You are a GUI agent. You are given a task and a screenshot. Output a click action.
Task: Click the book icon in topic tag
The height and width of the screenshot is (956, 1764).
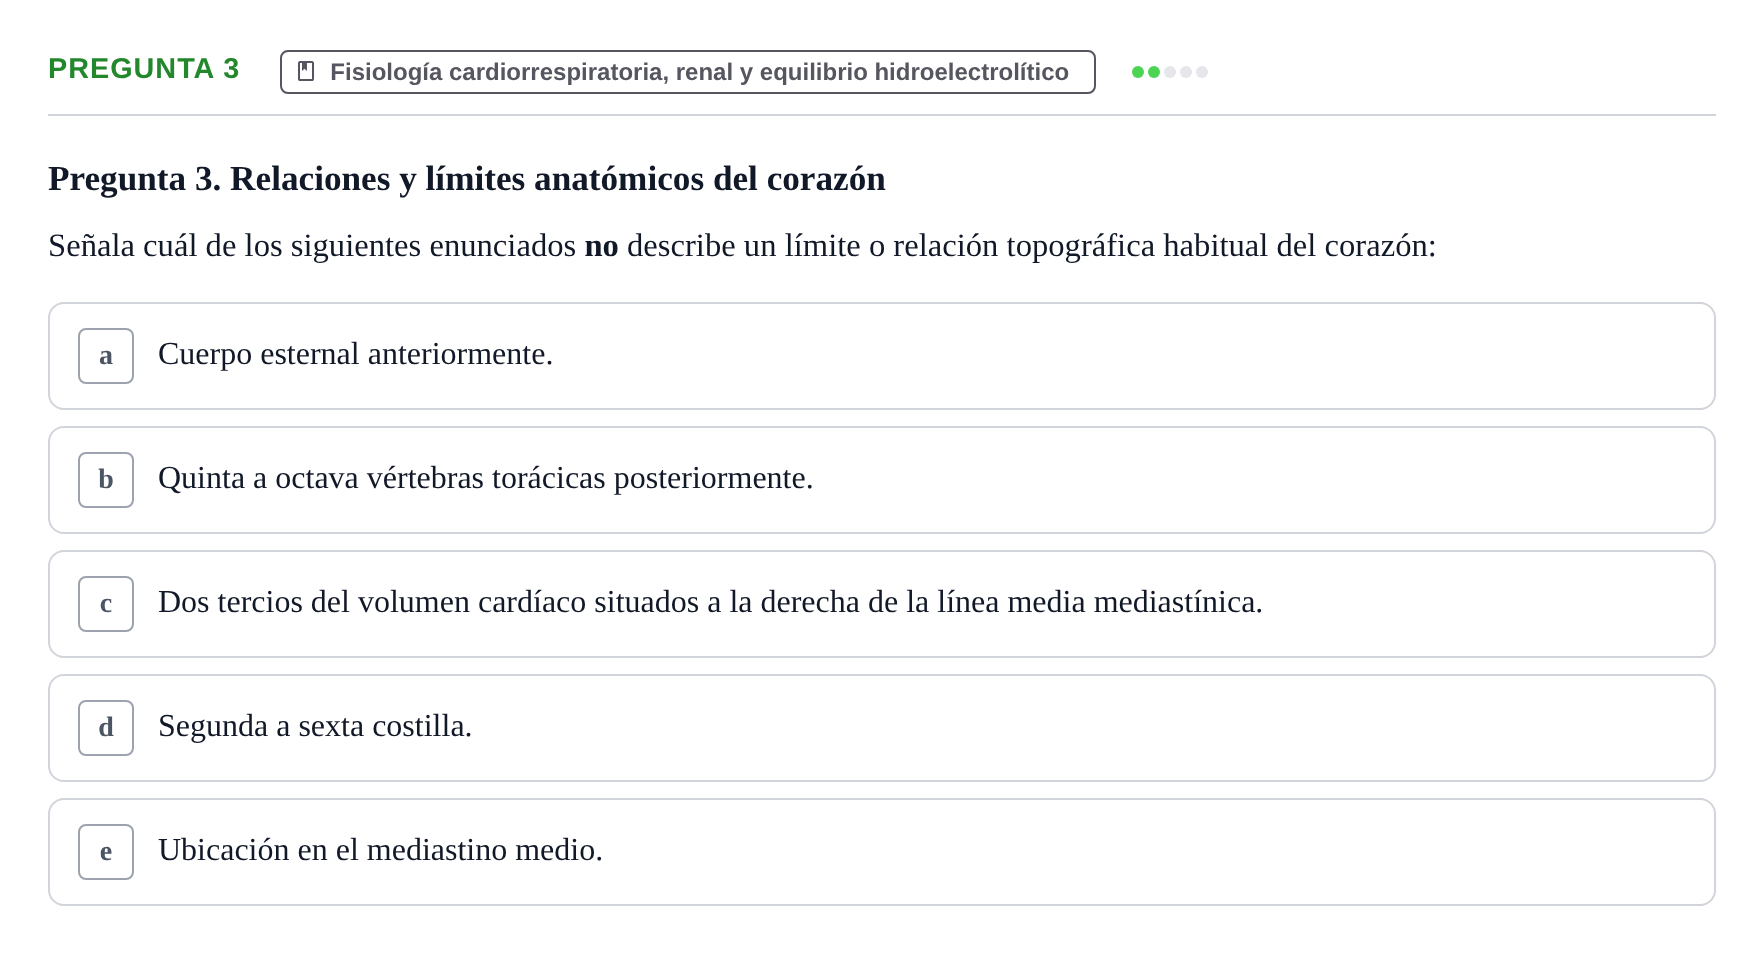point(306,72)
